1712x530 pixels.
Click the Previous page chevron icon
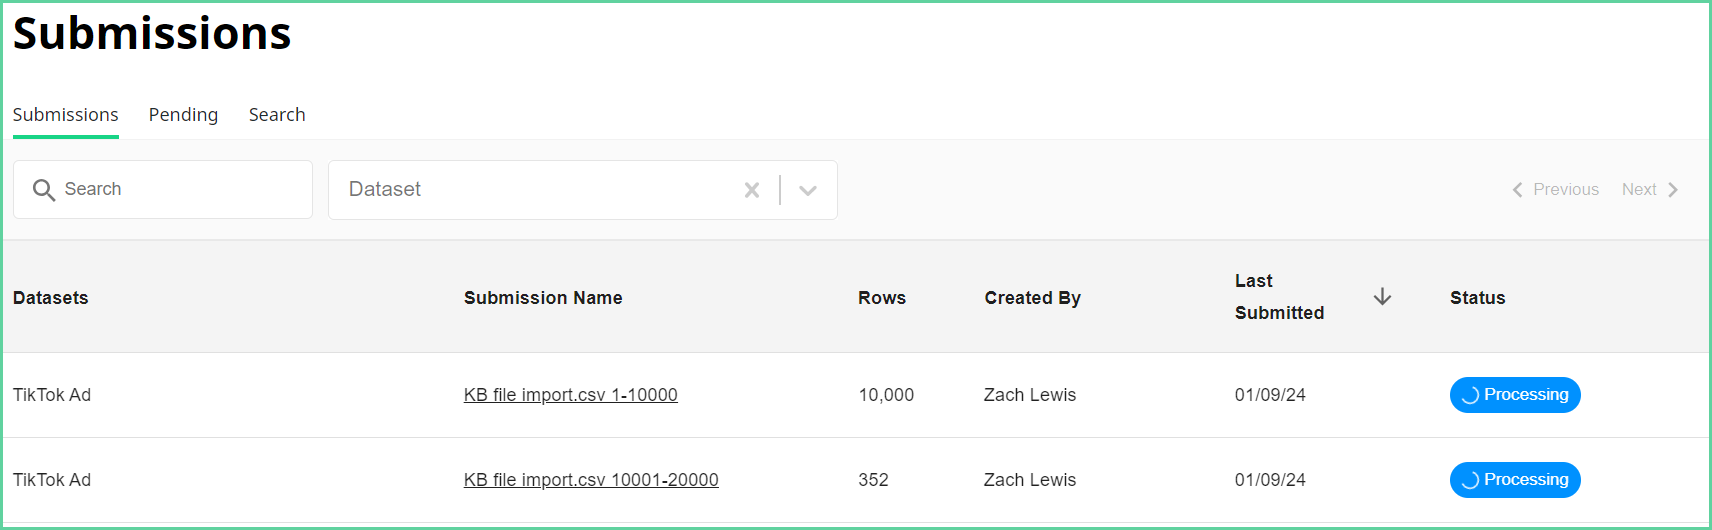pyautogui.click(x=1517, y=190)
